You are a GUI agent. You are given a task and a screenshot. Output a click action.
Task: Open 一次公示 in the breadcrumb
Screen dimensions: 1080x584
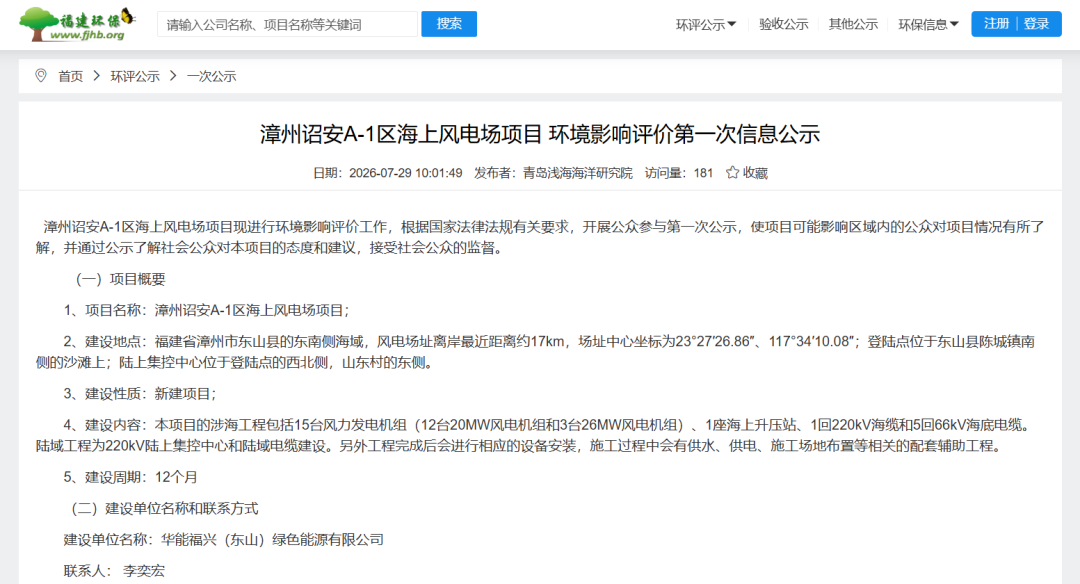[211, 76]
